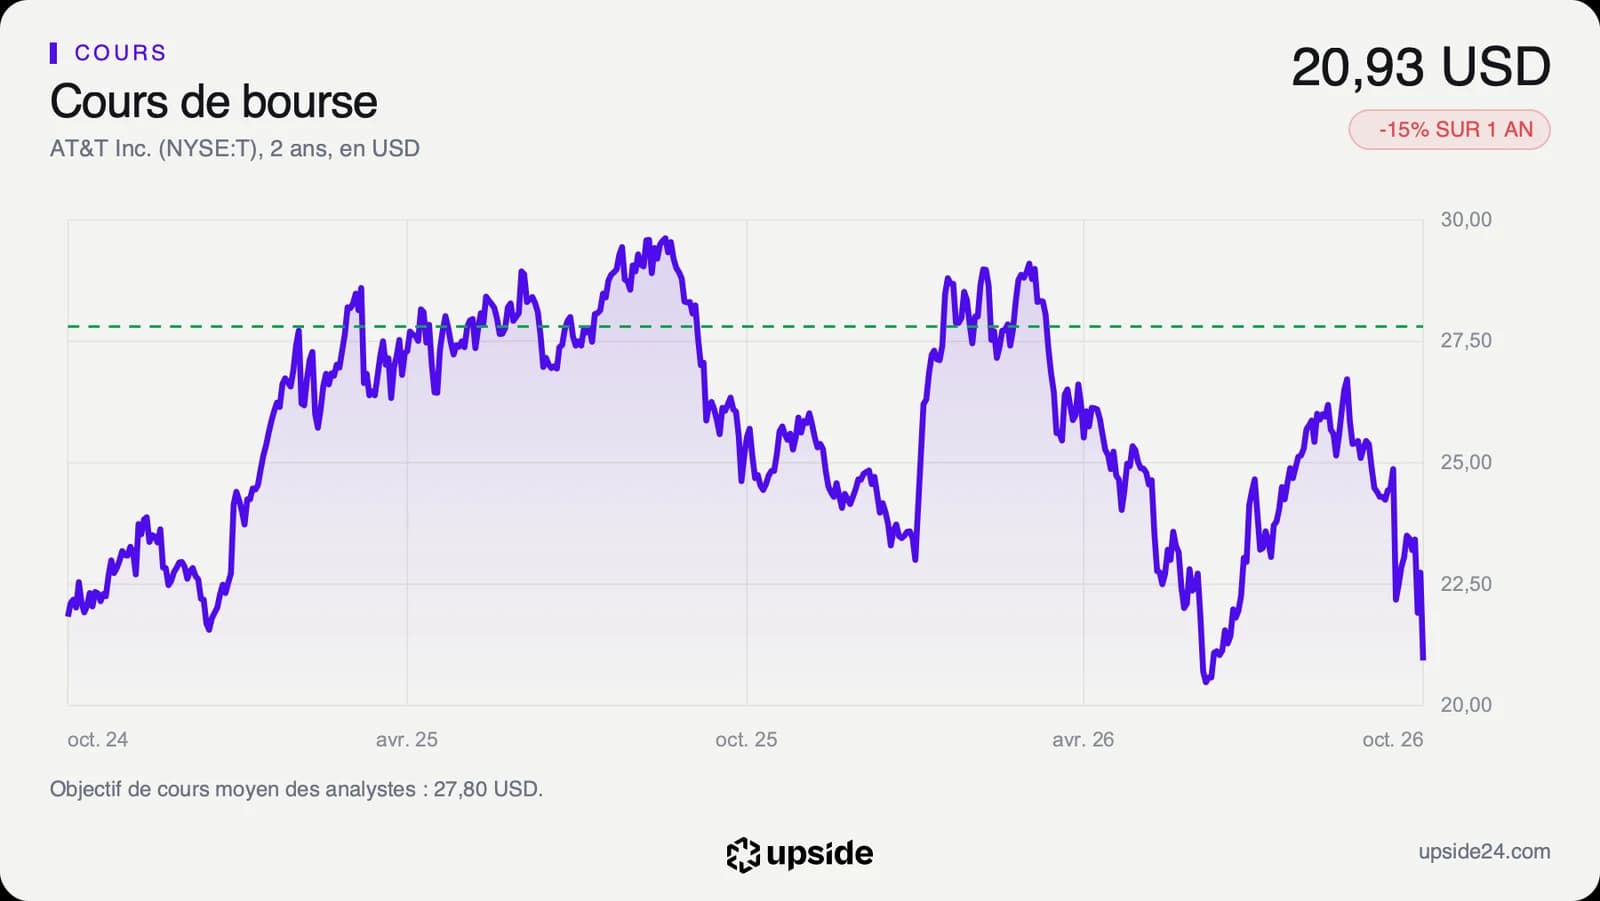The height and width of the screenshot is (901, 1600).
Task: Open the upside24.com link
Action: 1484,852
